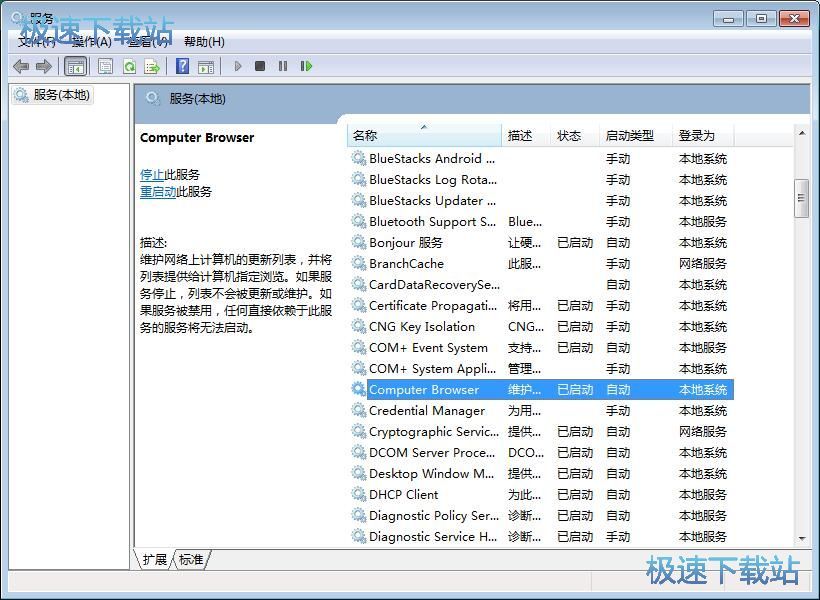This screenshot has width=820, height=600.
Task: Open the Properties toolbar icon
Action: [106, 66]
